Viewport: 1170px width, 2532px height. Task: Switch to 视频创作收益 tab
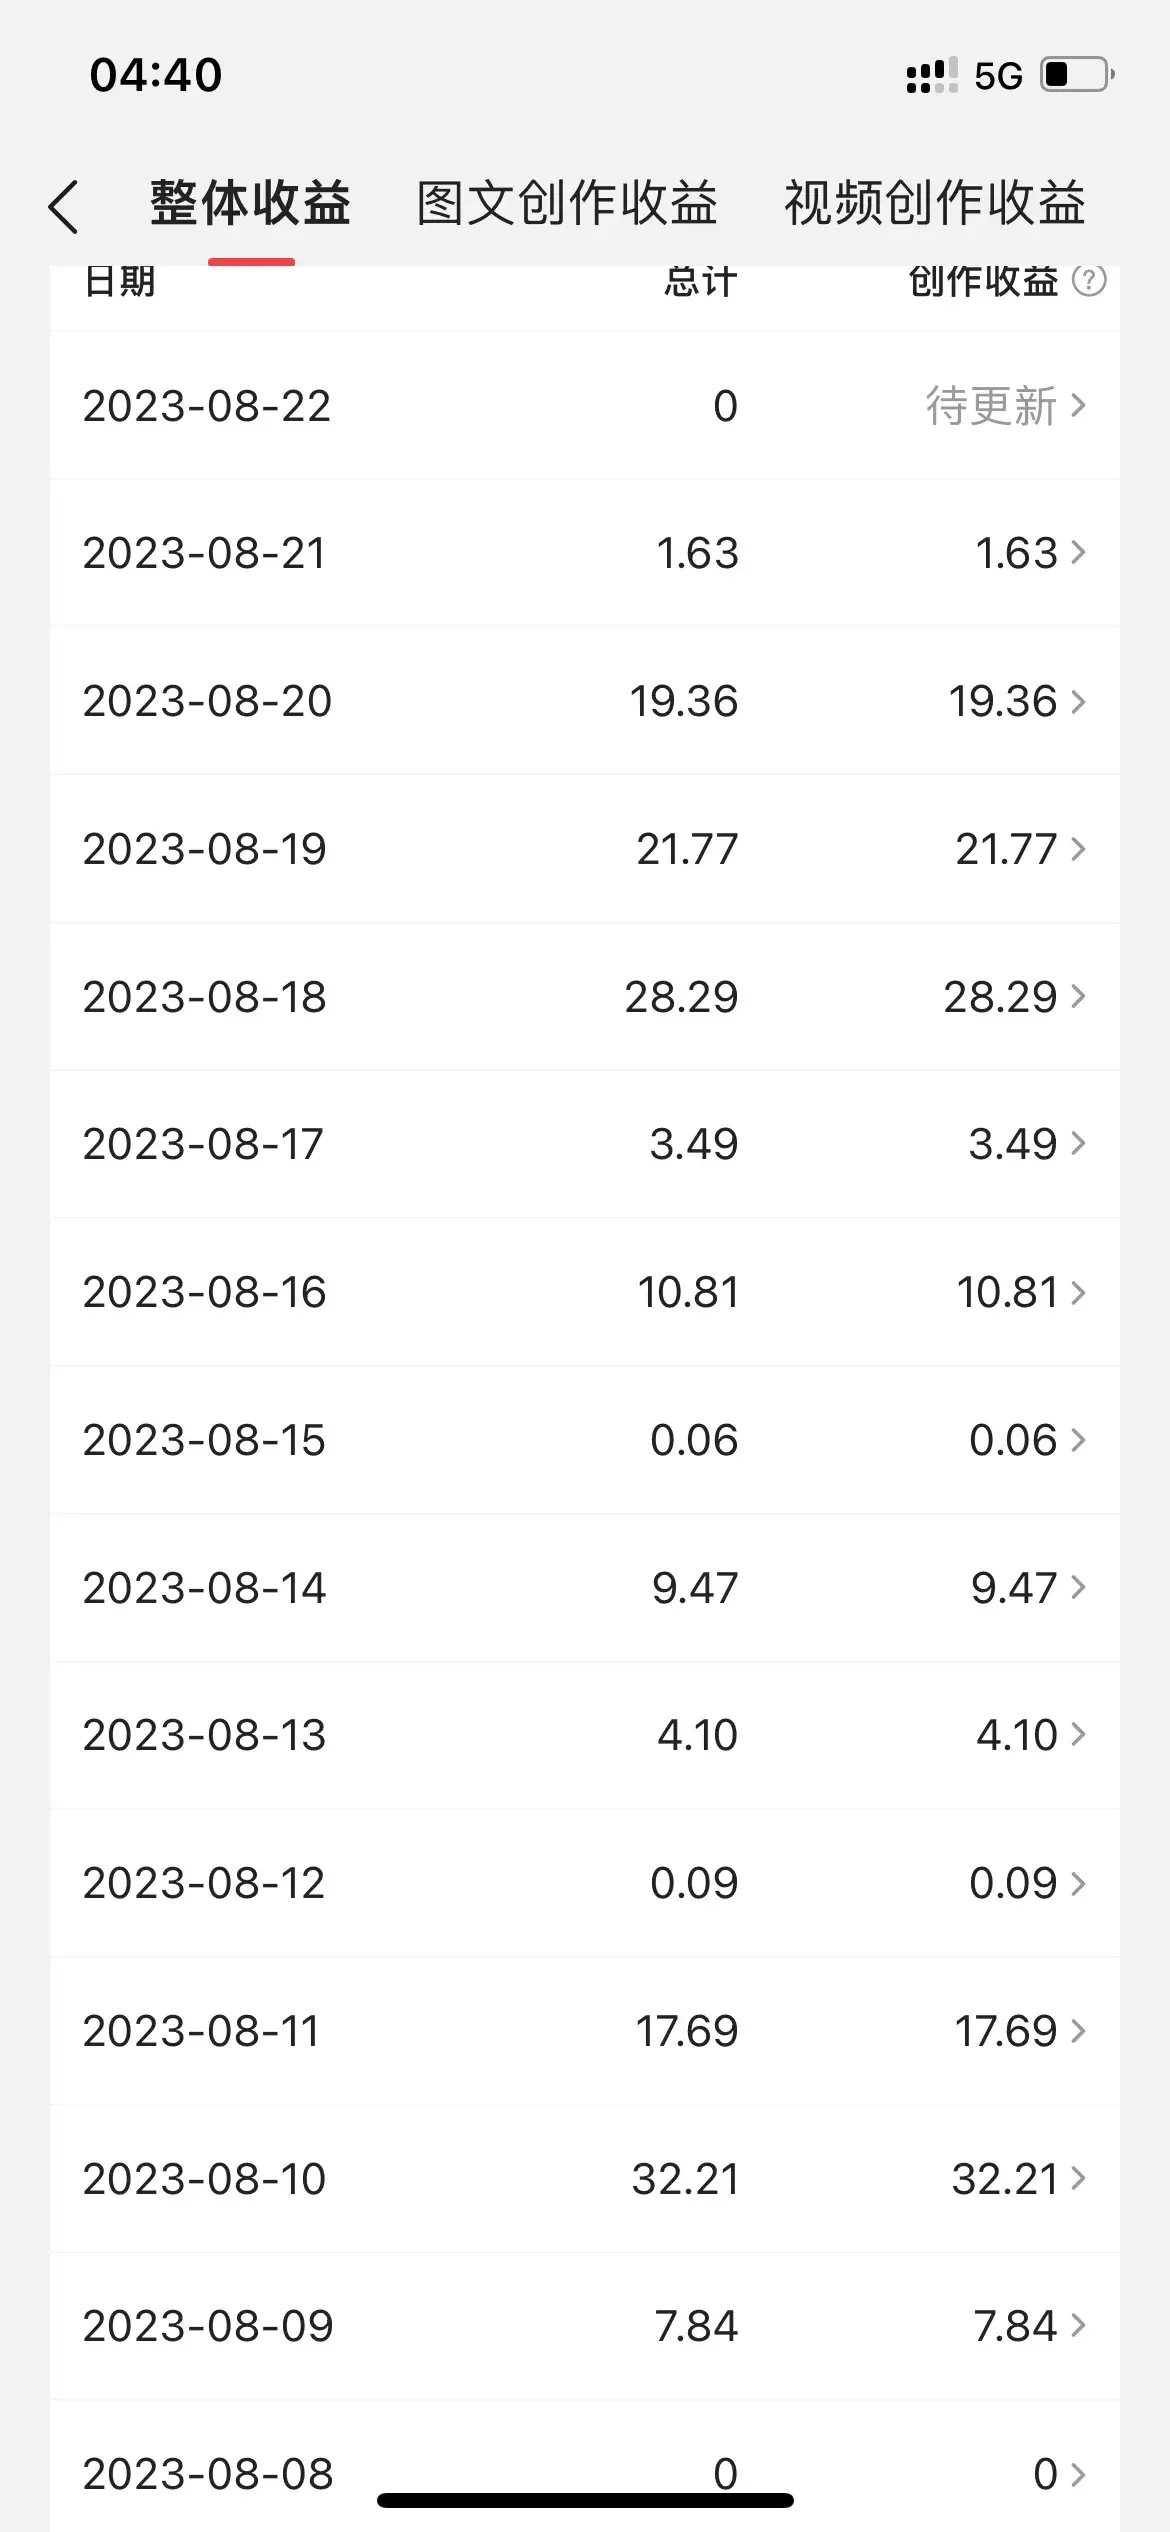[x=934, y=203]
